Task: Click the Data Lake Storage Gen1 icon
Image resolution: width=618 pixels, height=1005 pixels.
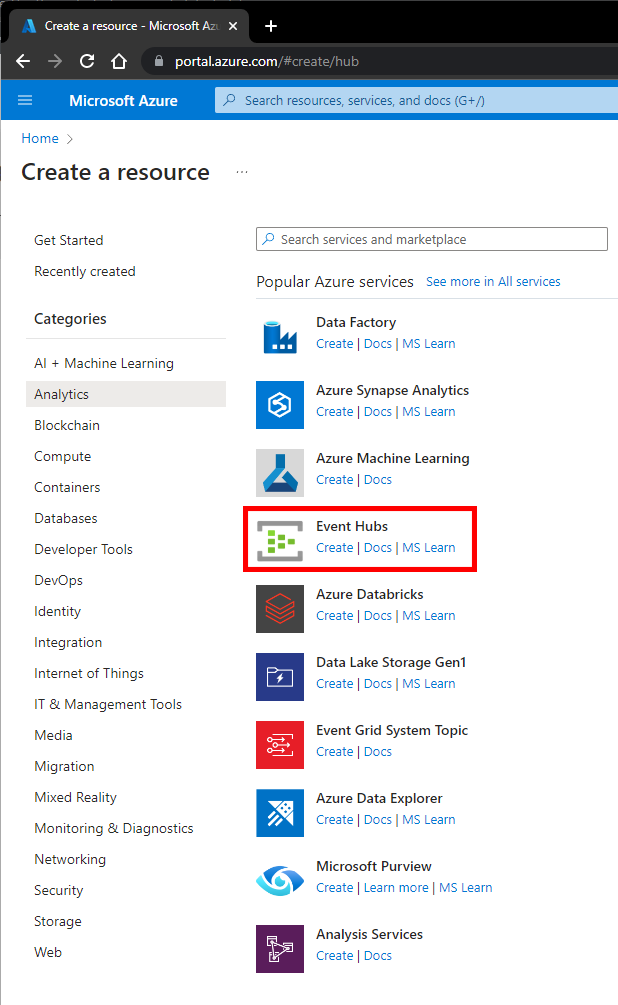Action: (x=280, y=677)
